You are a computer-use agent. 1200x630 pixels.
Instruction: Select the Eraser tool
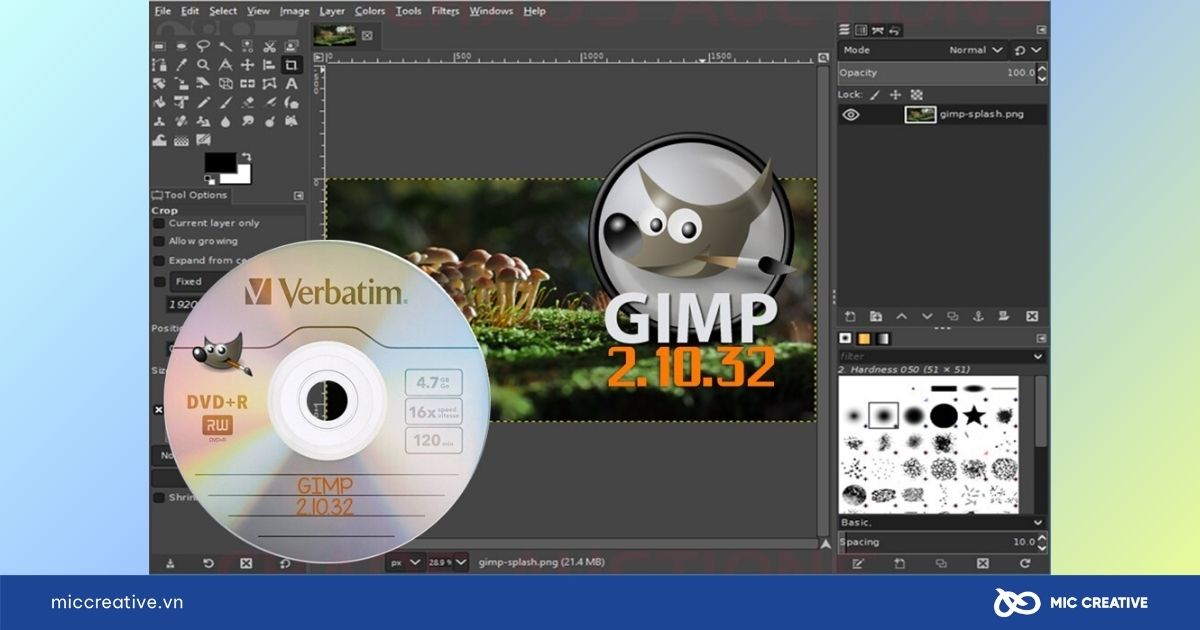[247, 102]
